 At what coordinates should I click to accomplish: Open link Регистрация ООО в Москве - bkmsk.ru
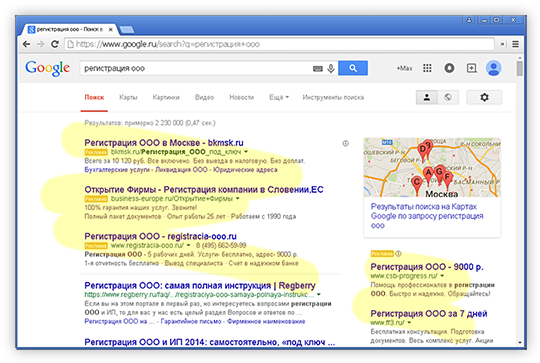coord(164,143)
